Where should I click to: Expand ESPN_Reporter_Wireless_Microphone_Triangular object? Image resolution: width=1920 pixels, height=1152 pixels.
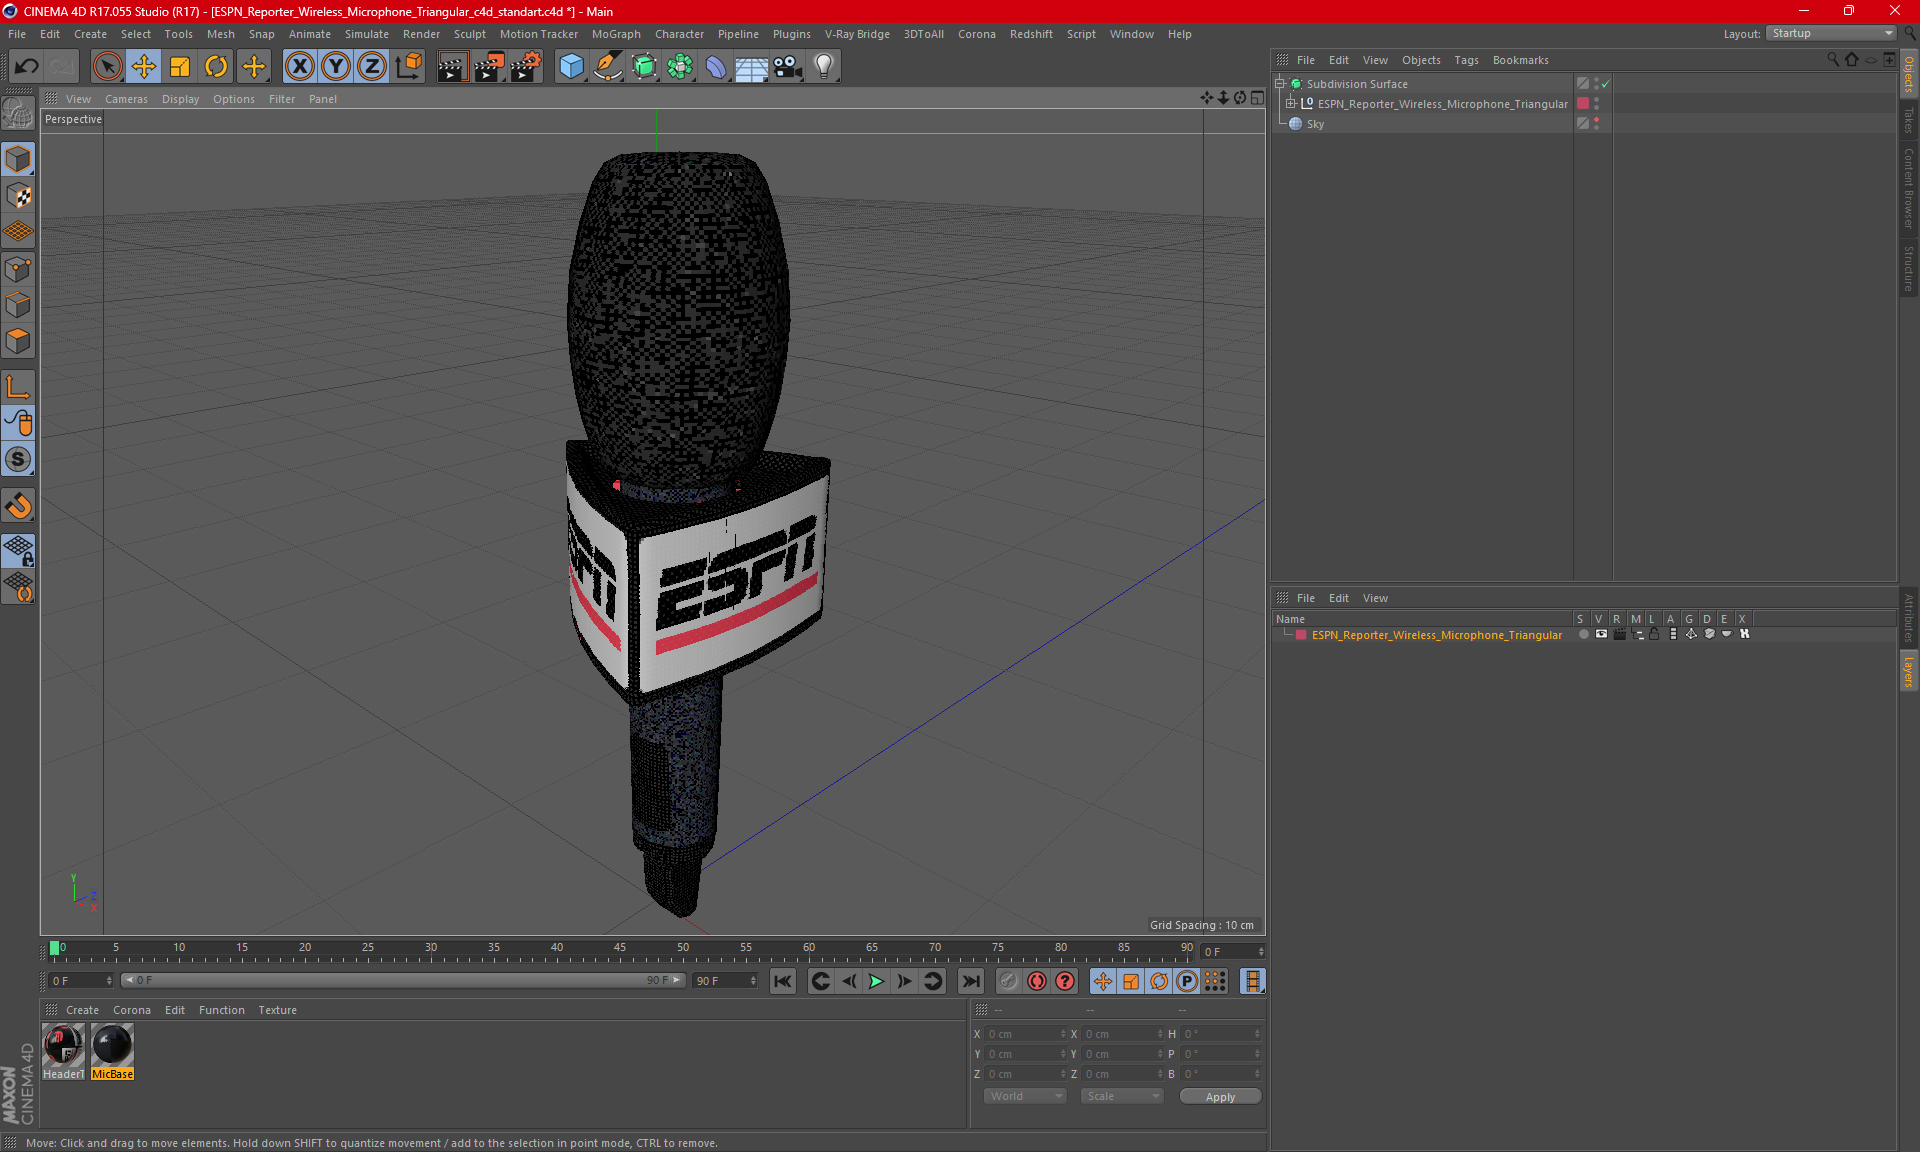1291,104
